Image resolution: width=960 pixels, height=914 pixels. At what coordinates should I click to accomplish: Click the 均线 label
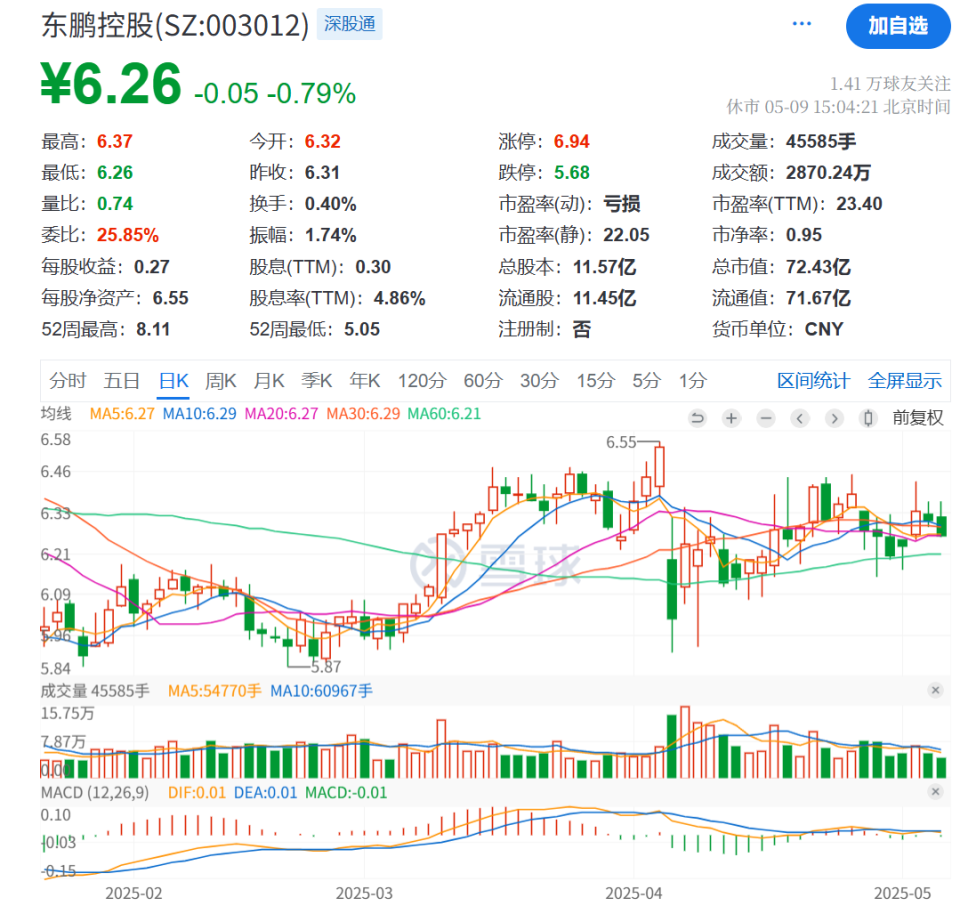(56, 414)
